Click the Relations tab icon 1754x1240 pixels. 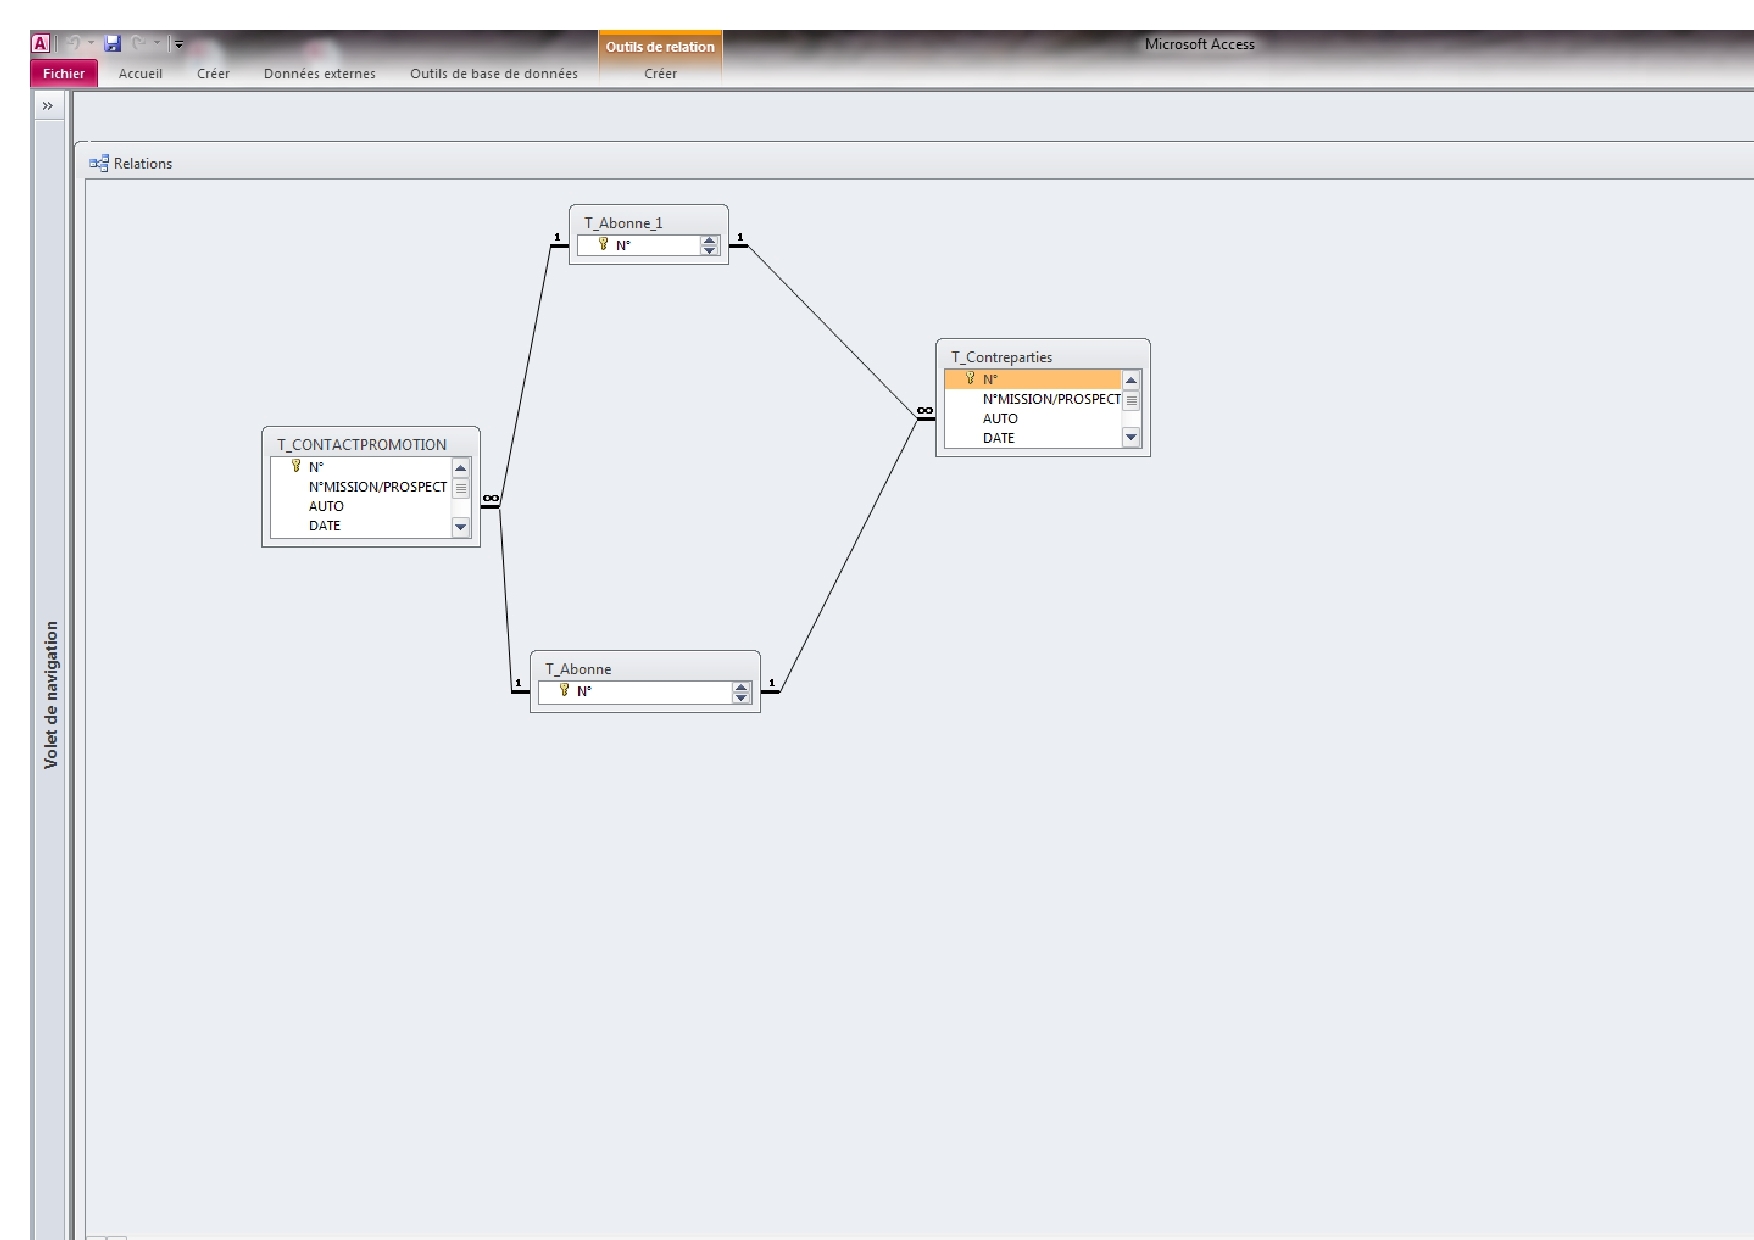coord(98,164)
